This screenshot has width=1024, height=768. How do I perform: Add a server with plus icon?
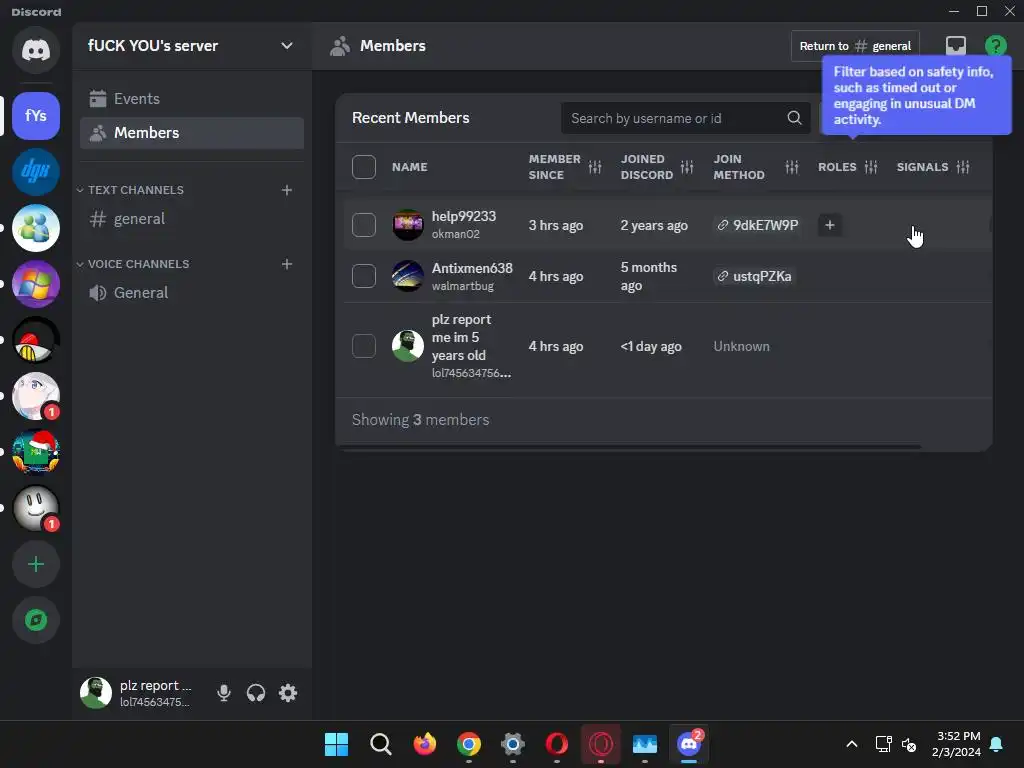tap(36, 564)
